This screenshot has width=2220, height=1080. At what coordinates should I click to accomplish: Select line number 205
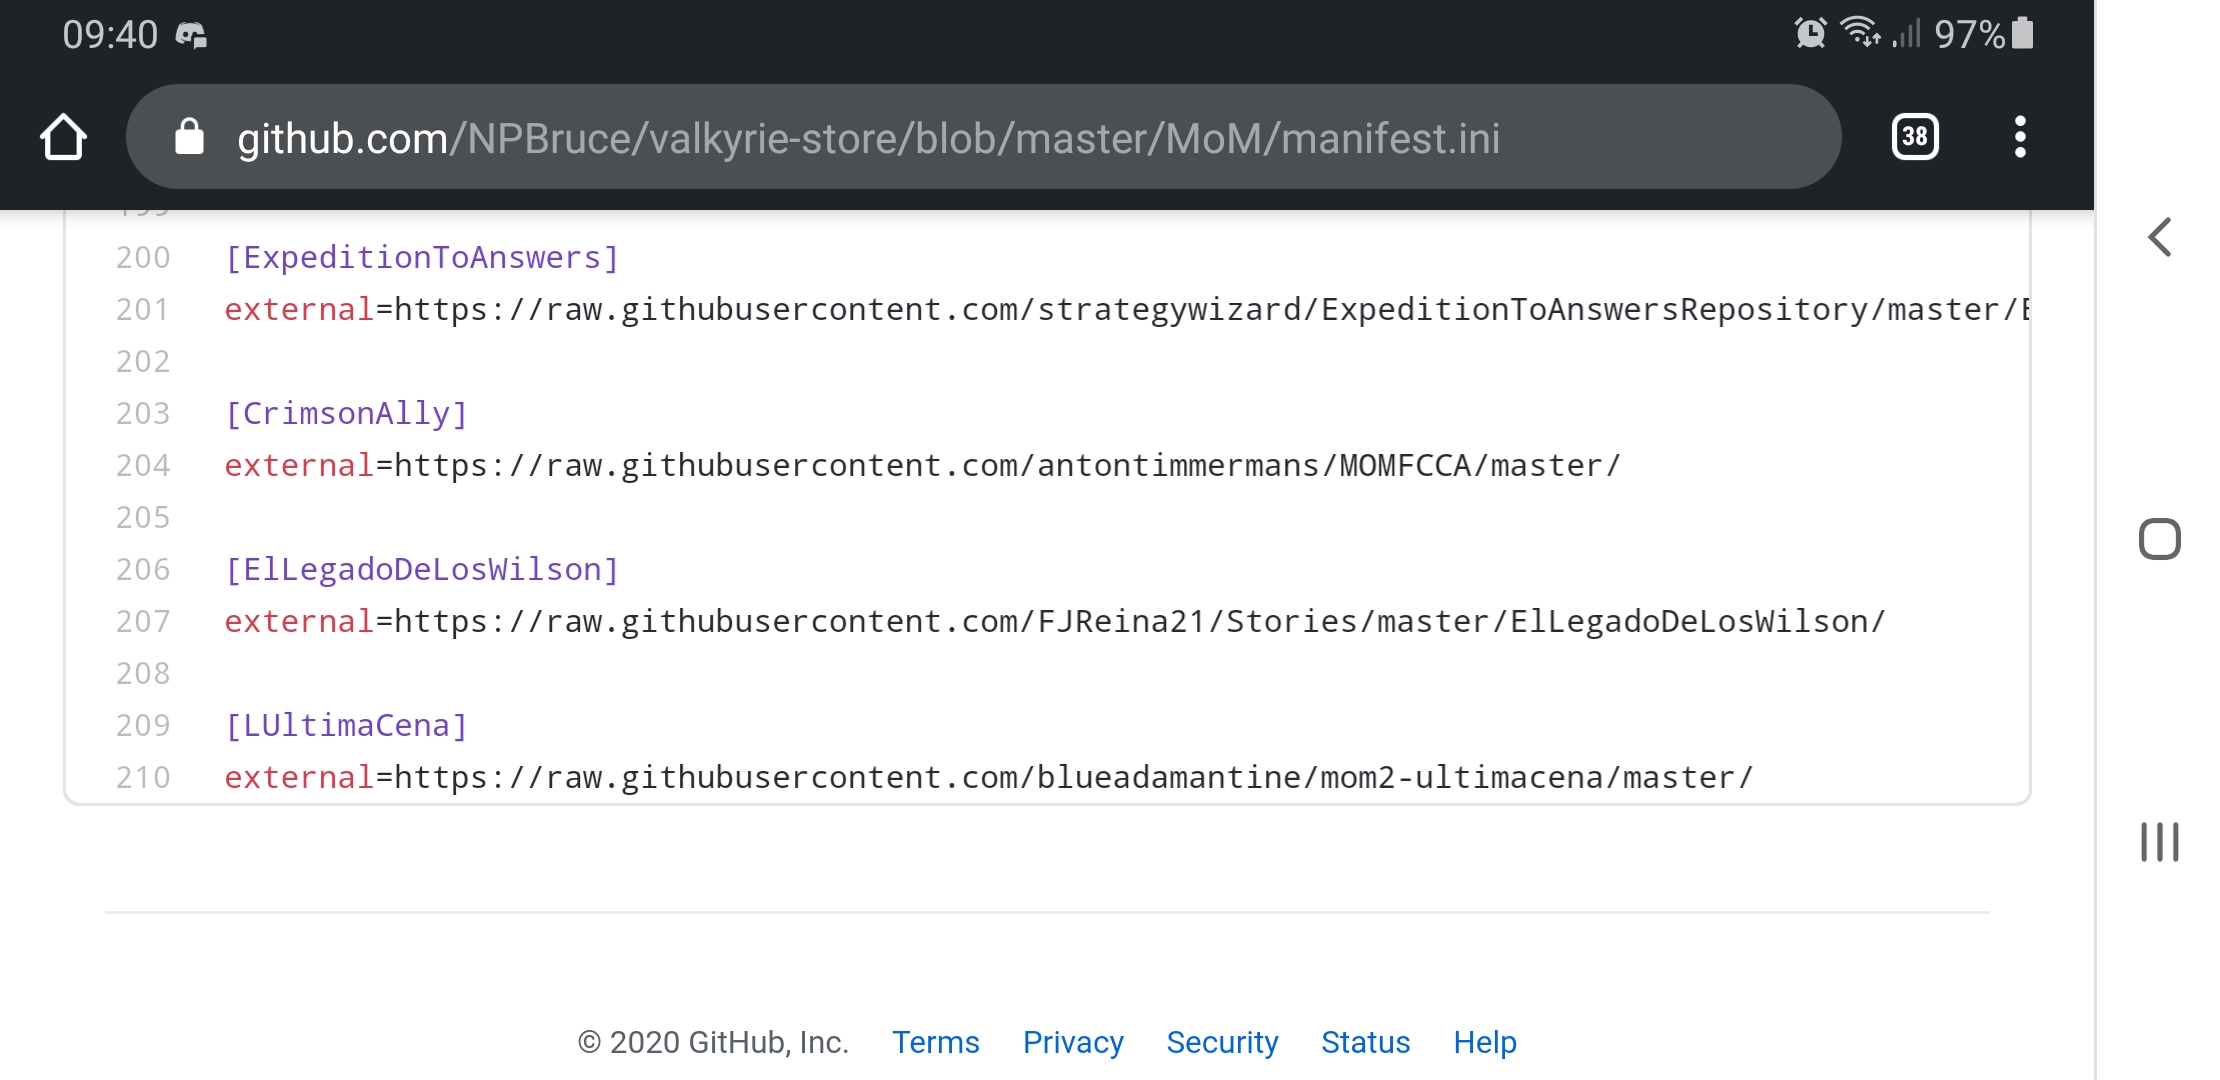[143, 517]
